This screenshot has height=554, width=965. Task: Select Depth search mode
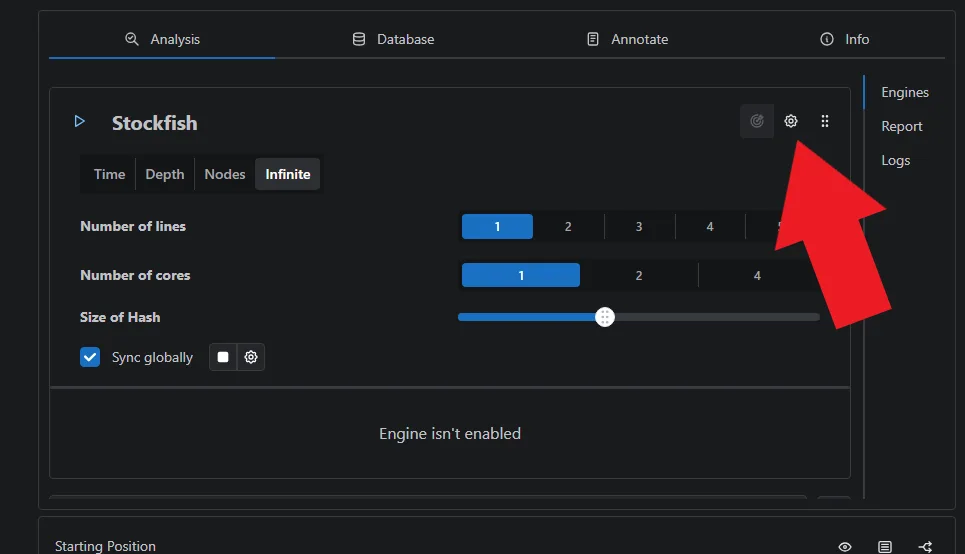tap(165, 174)
